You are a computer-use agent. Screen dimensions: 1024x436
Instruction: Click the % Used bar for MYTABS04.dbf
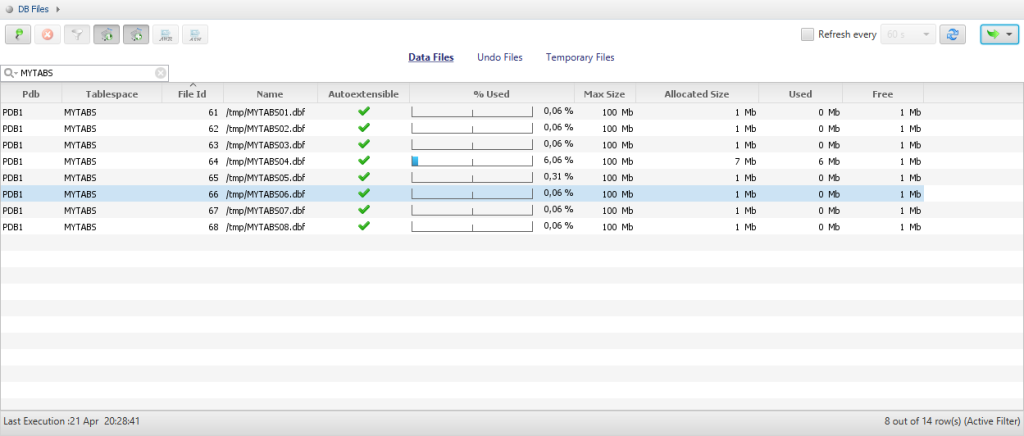tap(472, 161)
